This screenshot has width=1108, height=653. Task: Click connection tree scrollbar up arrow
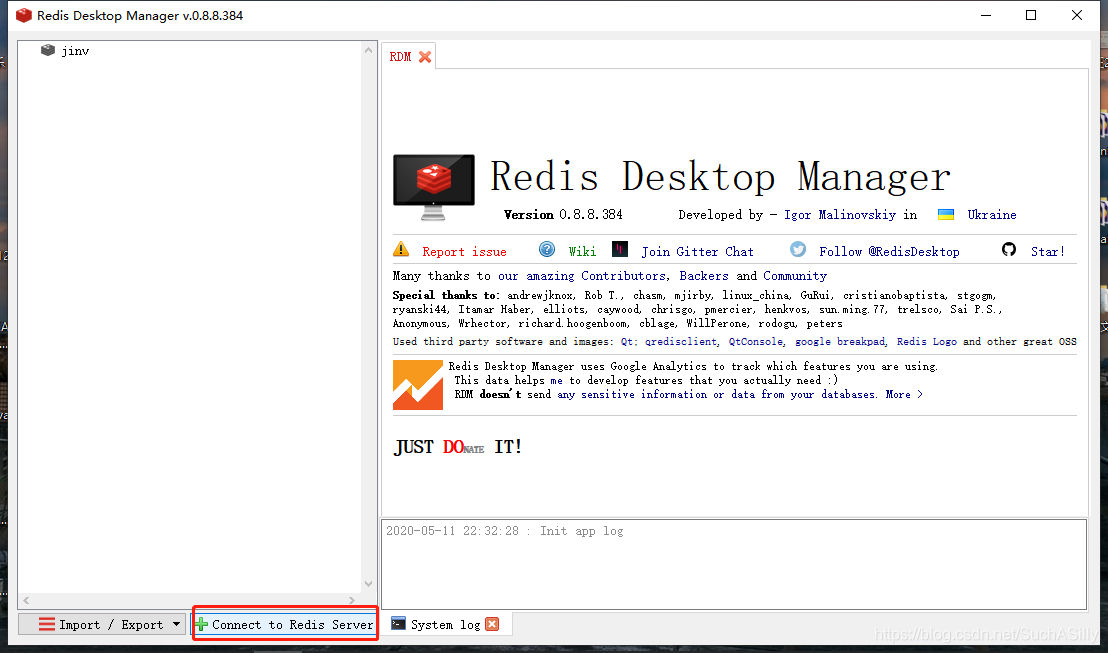click(368, 50)
